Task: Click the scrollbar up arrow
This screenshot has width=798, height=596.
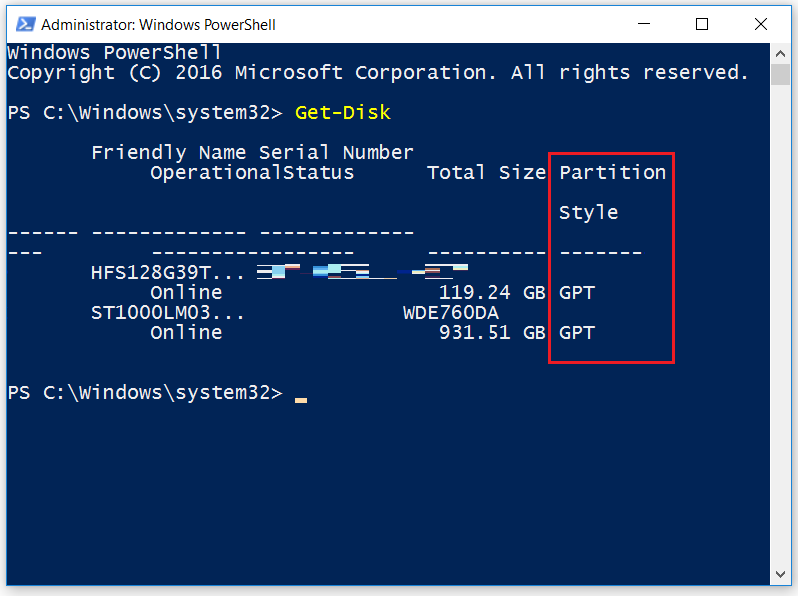Action: tap(780, 53)
